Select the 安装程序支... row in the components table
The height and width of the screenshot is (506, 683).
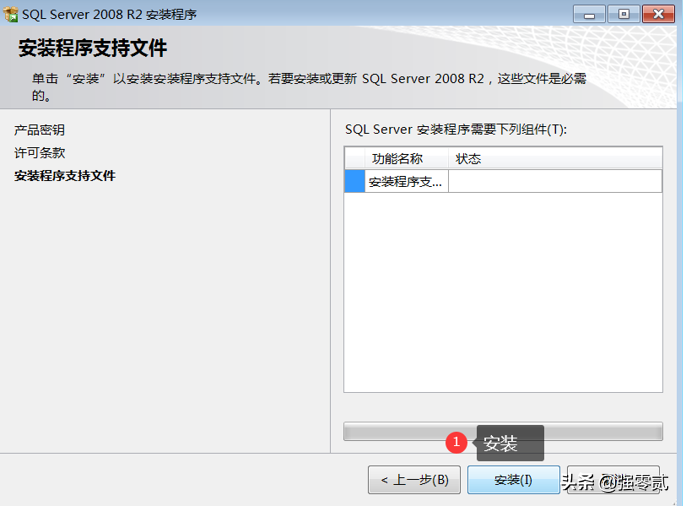click(503, 181)
